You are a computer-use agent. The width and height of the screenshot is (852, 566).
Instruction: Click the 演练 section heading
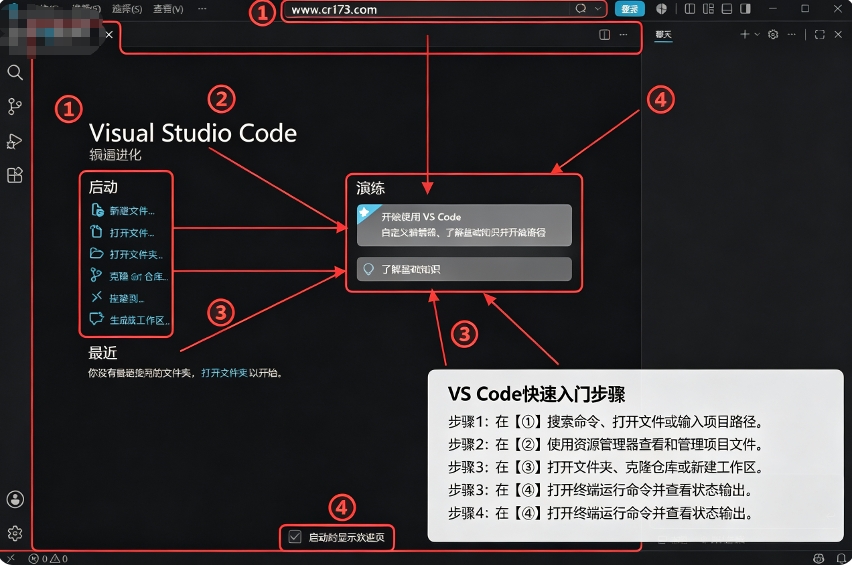(x=371, y=188)
